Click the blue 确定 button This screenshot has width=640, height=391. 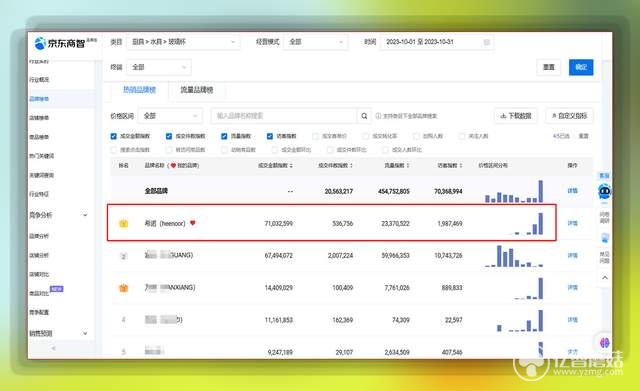[581, 67]
